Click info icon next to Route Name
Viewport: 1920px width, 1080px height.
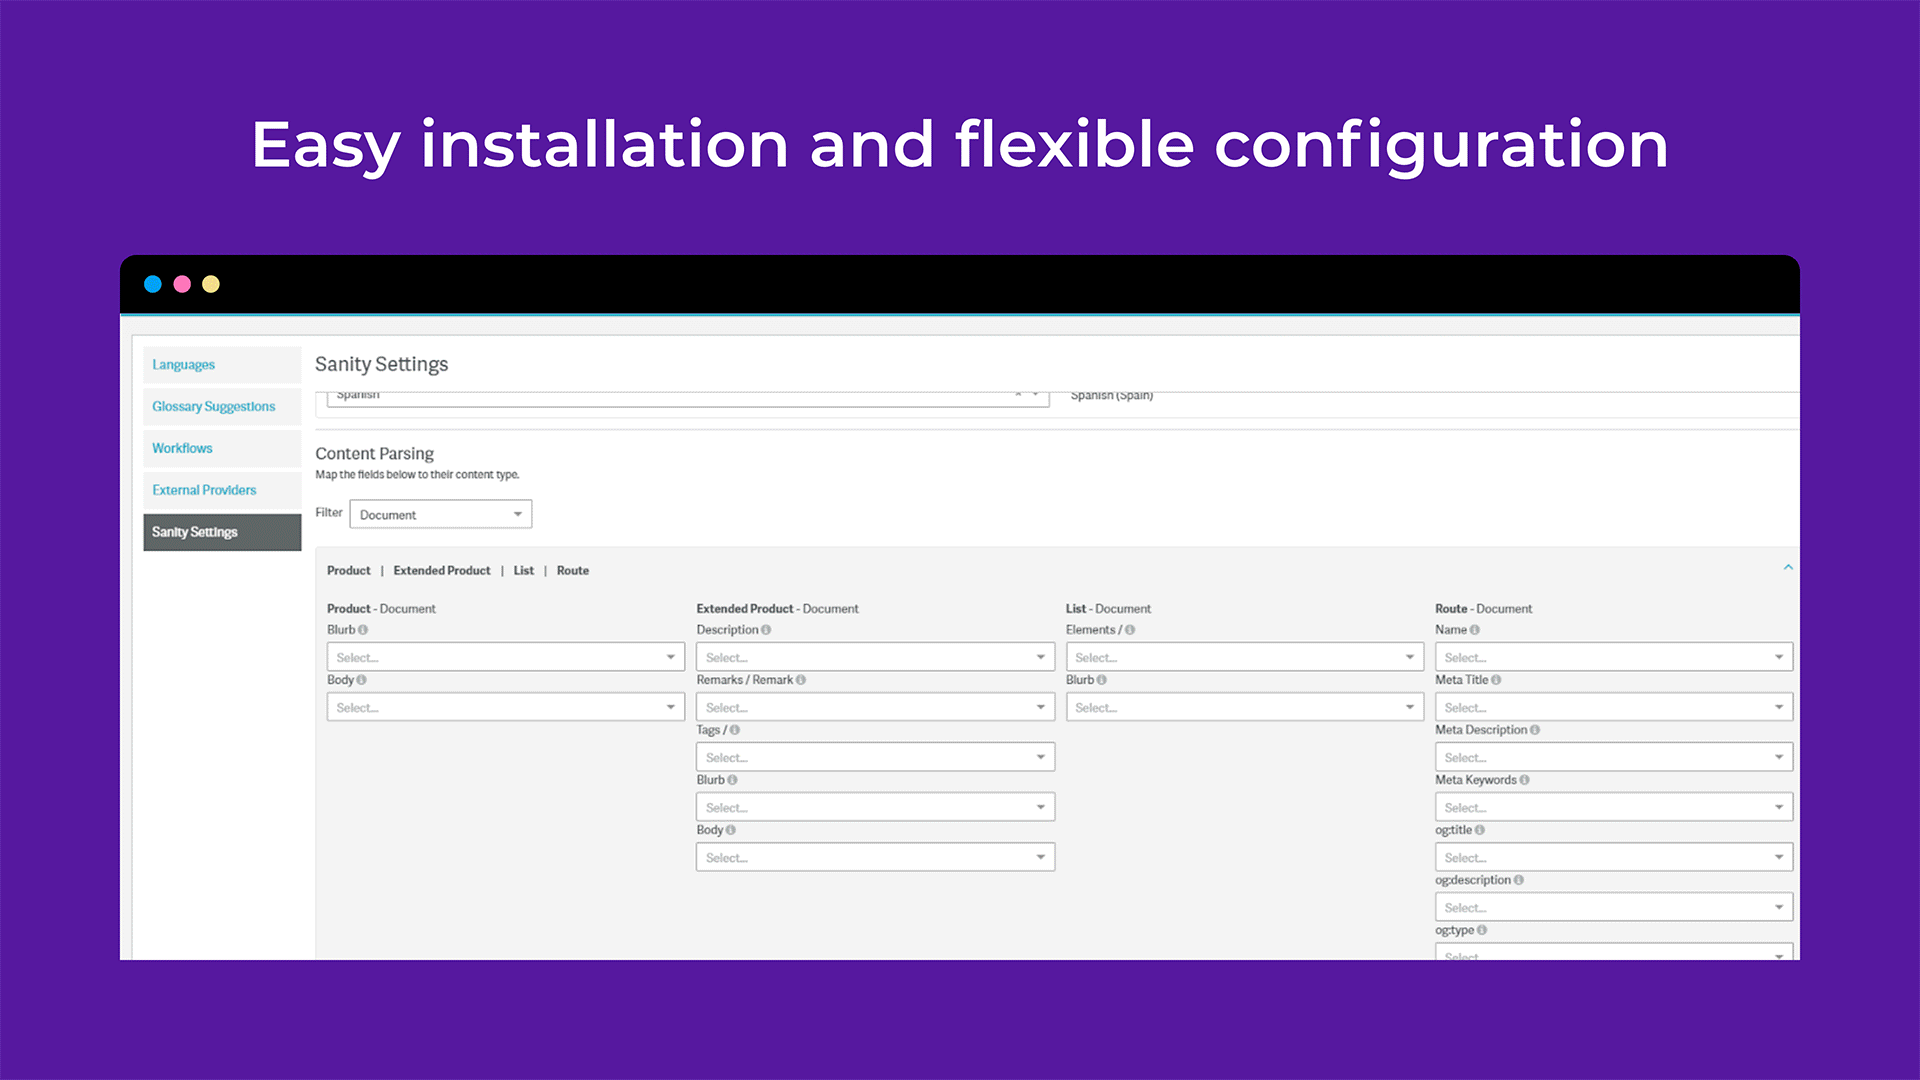pyautogui.click(x=1475, y=630)
